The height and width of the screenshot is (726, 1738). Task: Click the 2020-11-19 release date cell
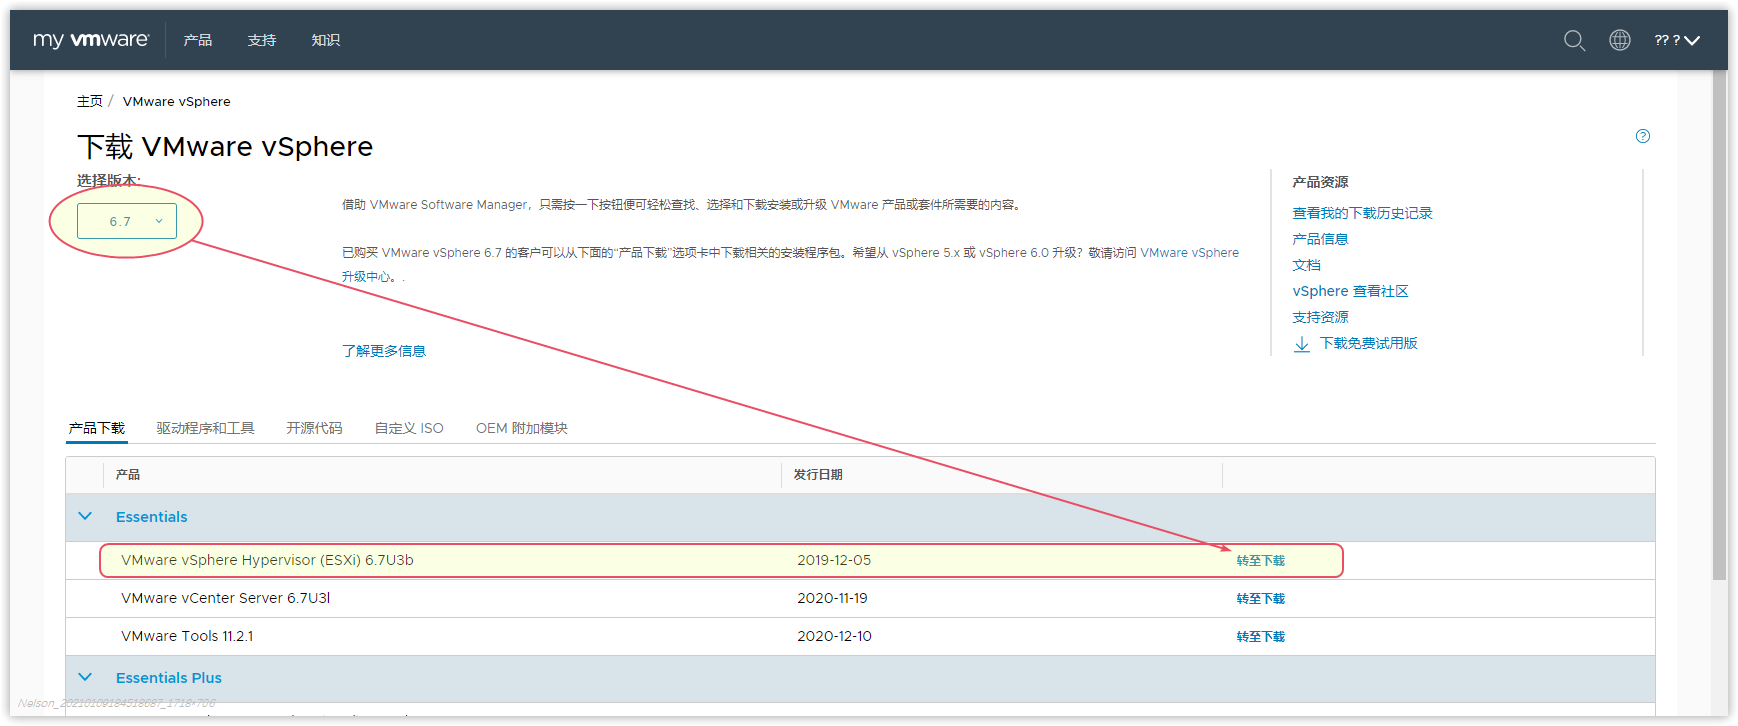[x=832, y=598]
